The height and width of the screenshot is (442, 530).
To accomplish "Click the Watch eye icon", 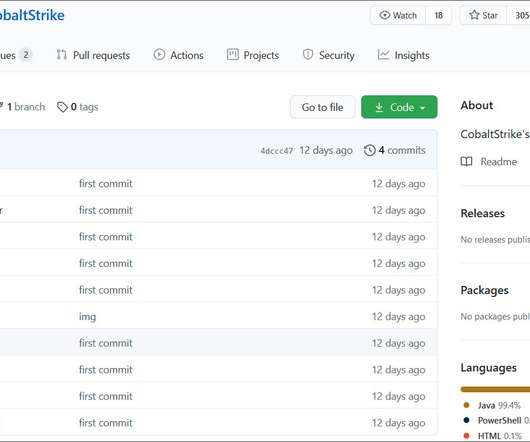I will (x=384, y=15).
